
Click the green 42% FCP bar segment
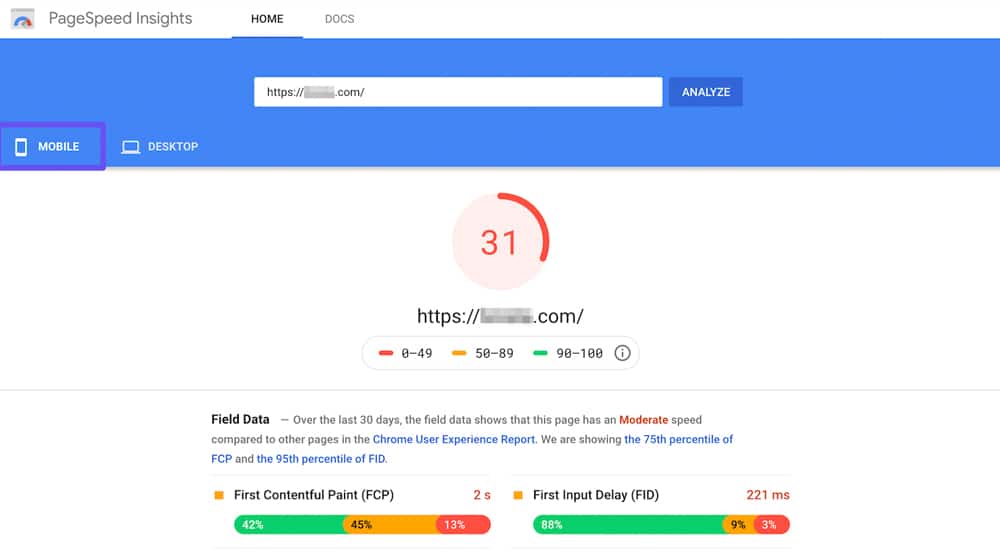(288, 525)
